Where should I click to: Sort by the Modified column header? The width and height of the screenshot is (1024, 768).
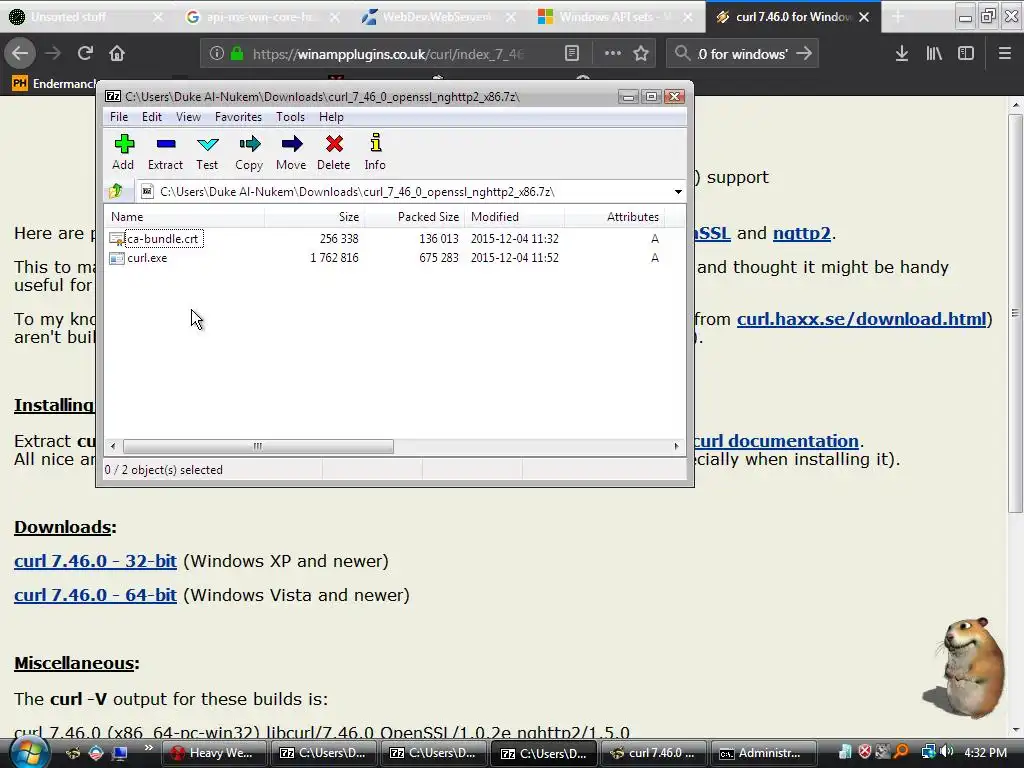pyautogui.click(x=515, y=217)
